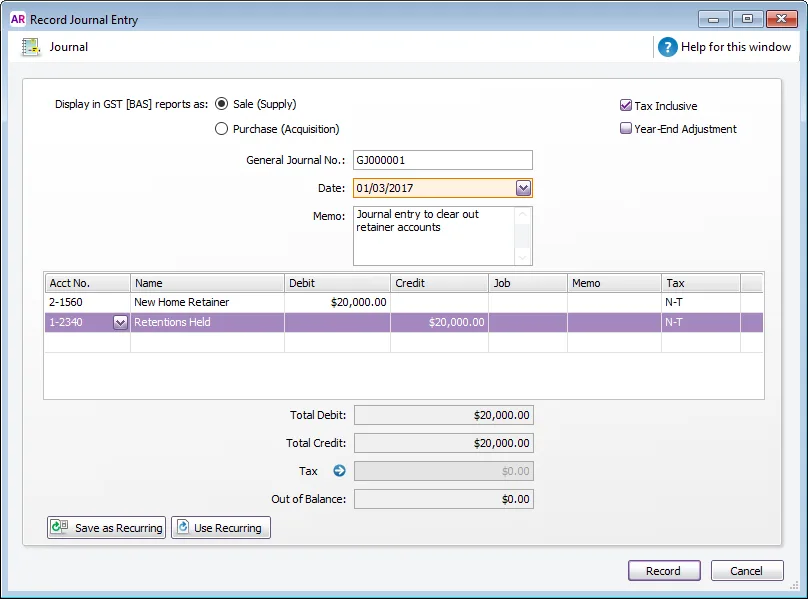Click the Out of Balance value field
808x599 pixels.
pos(444,498)
